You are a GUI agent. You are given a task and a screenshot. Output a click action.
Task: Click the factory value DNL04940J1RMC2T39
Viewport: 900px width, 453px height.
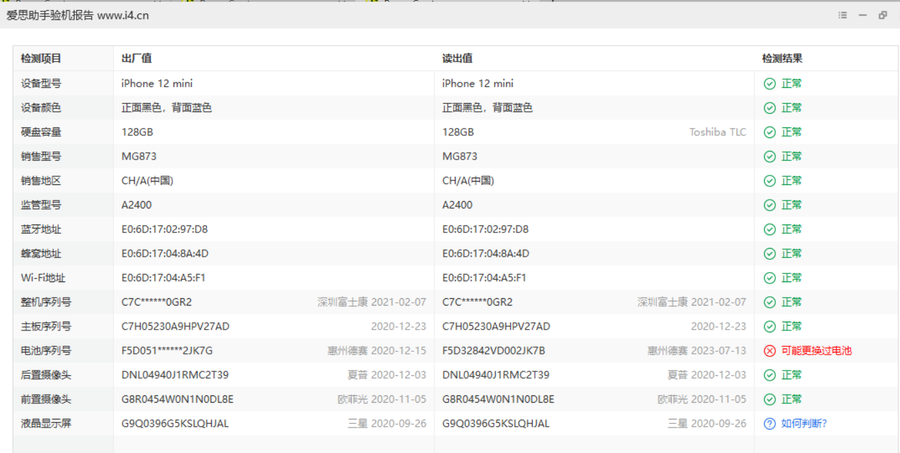coord(175,375)
